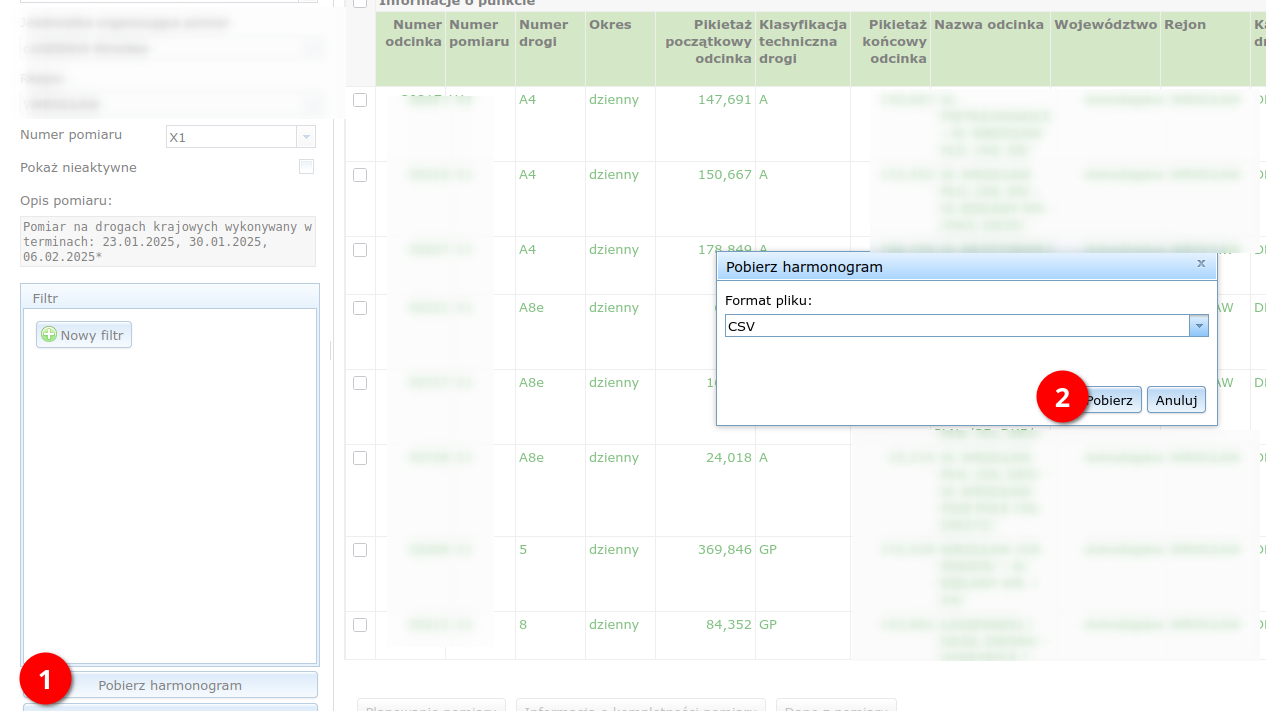1266x711 pixels.
Task: Click the green plus icon on Nowy filtr
Action: coord(49,335)
